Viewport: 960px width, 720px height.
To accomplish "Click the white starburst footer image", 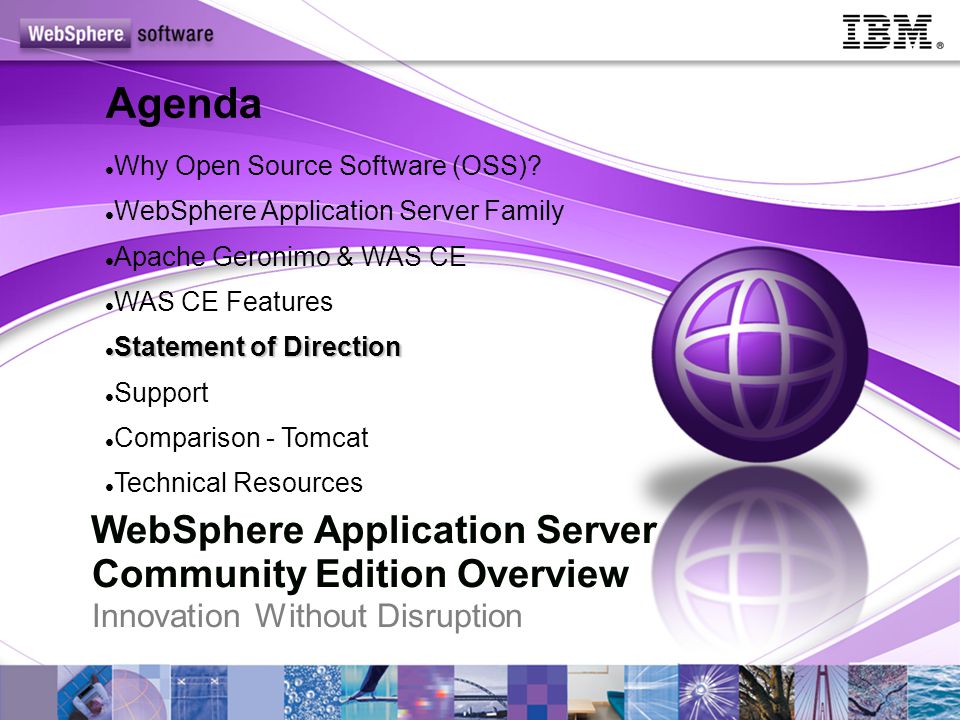I will [x=708, y=692].
